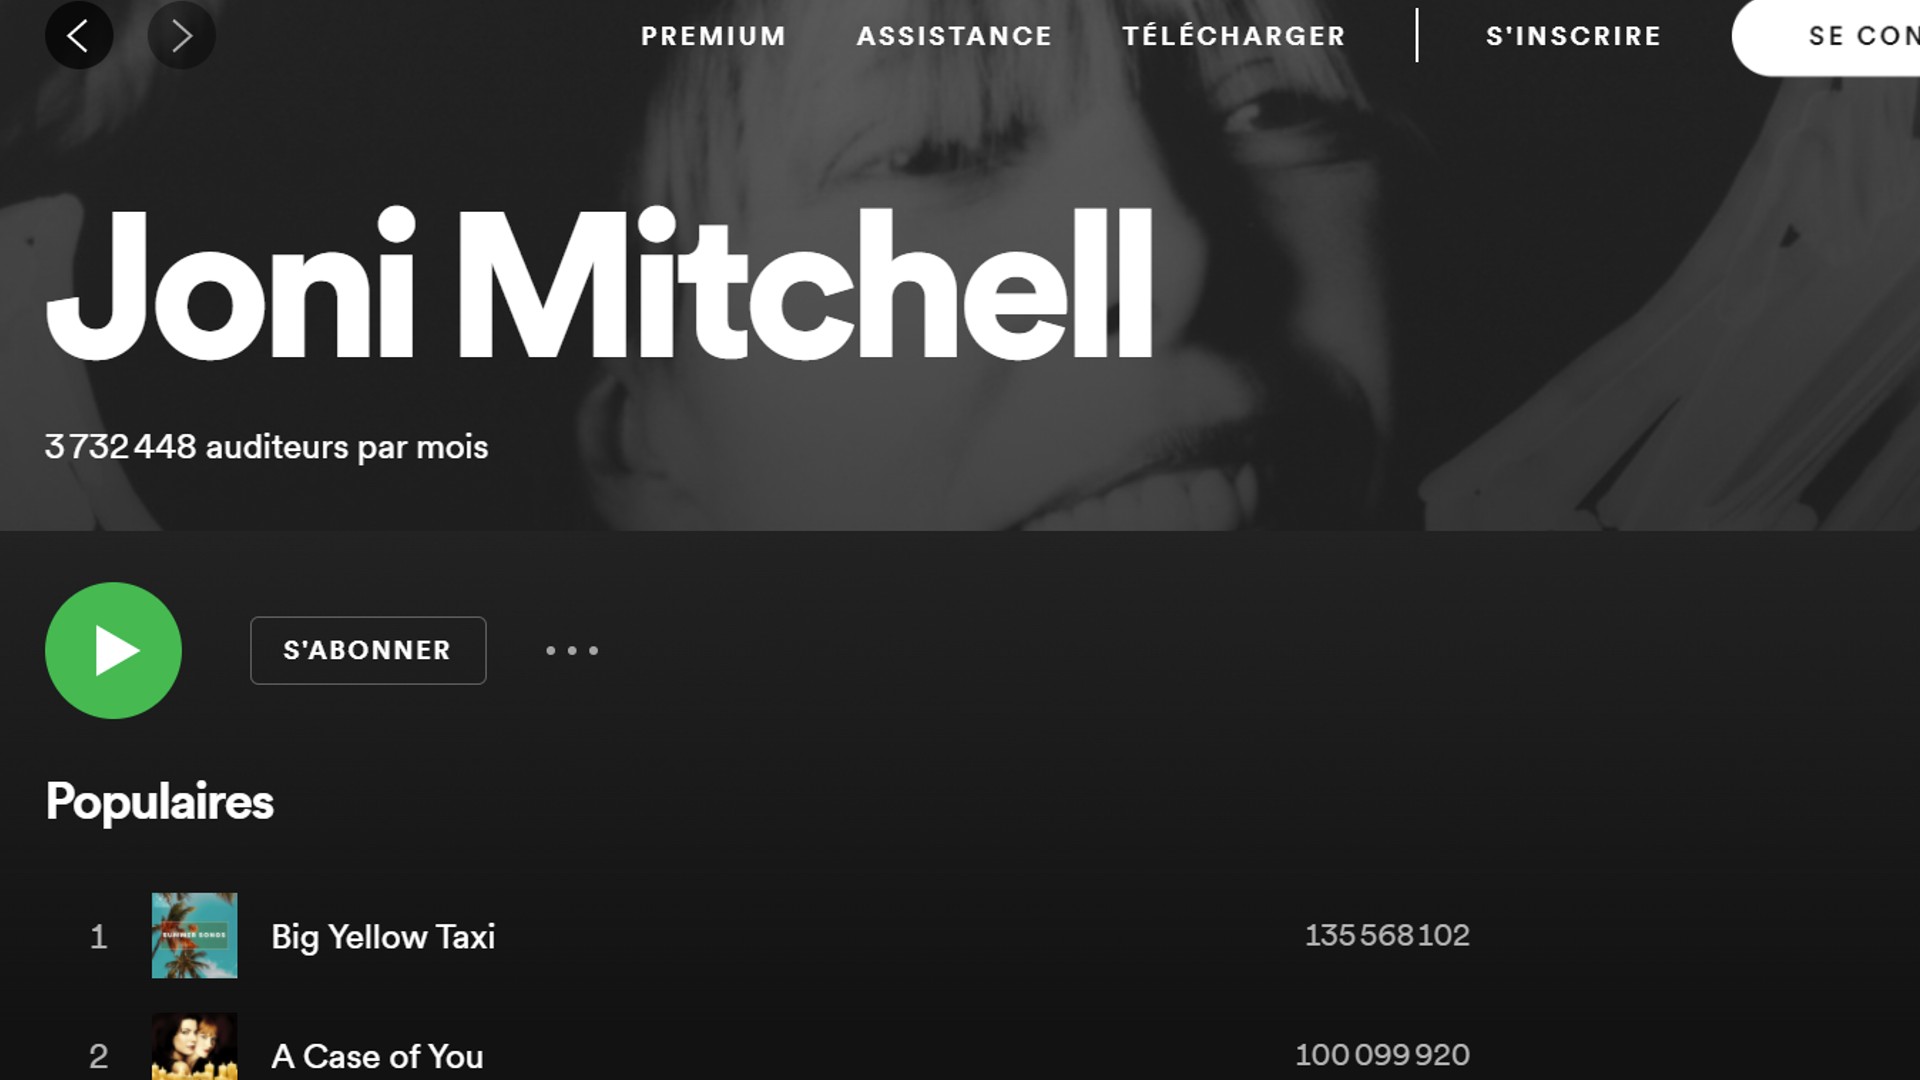This screenshot has width=1920, height=1080.
Task: Click A Case of You album cover
Action: pos(194,1046)
